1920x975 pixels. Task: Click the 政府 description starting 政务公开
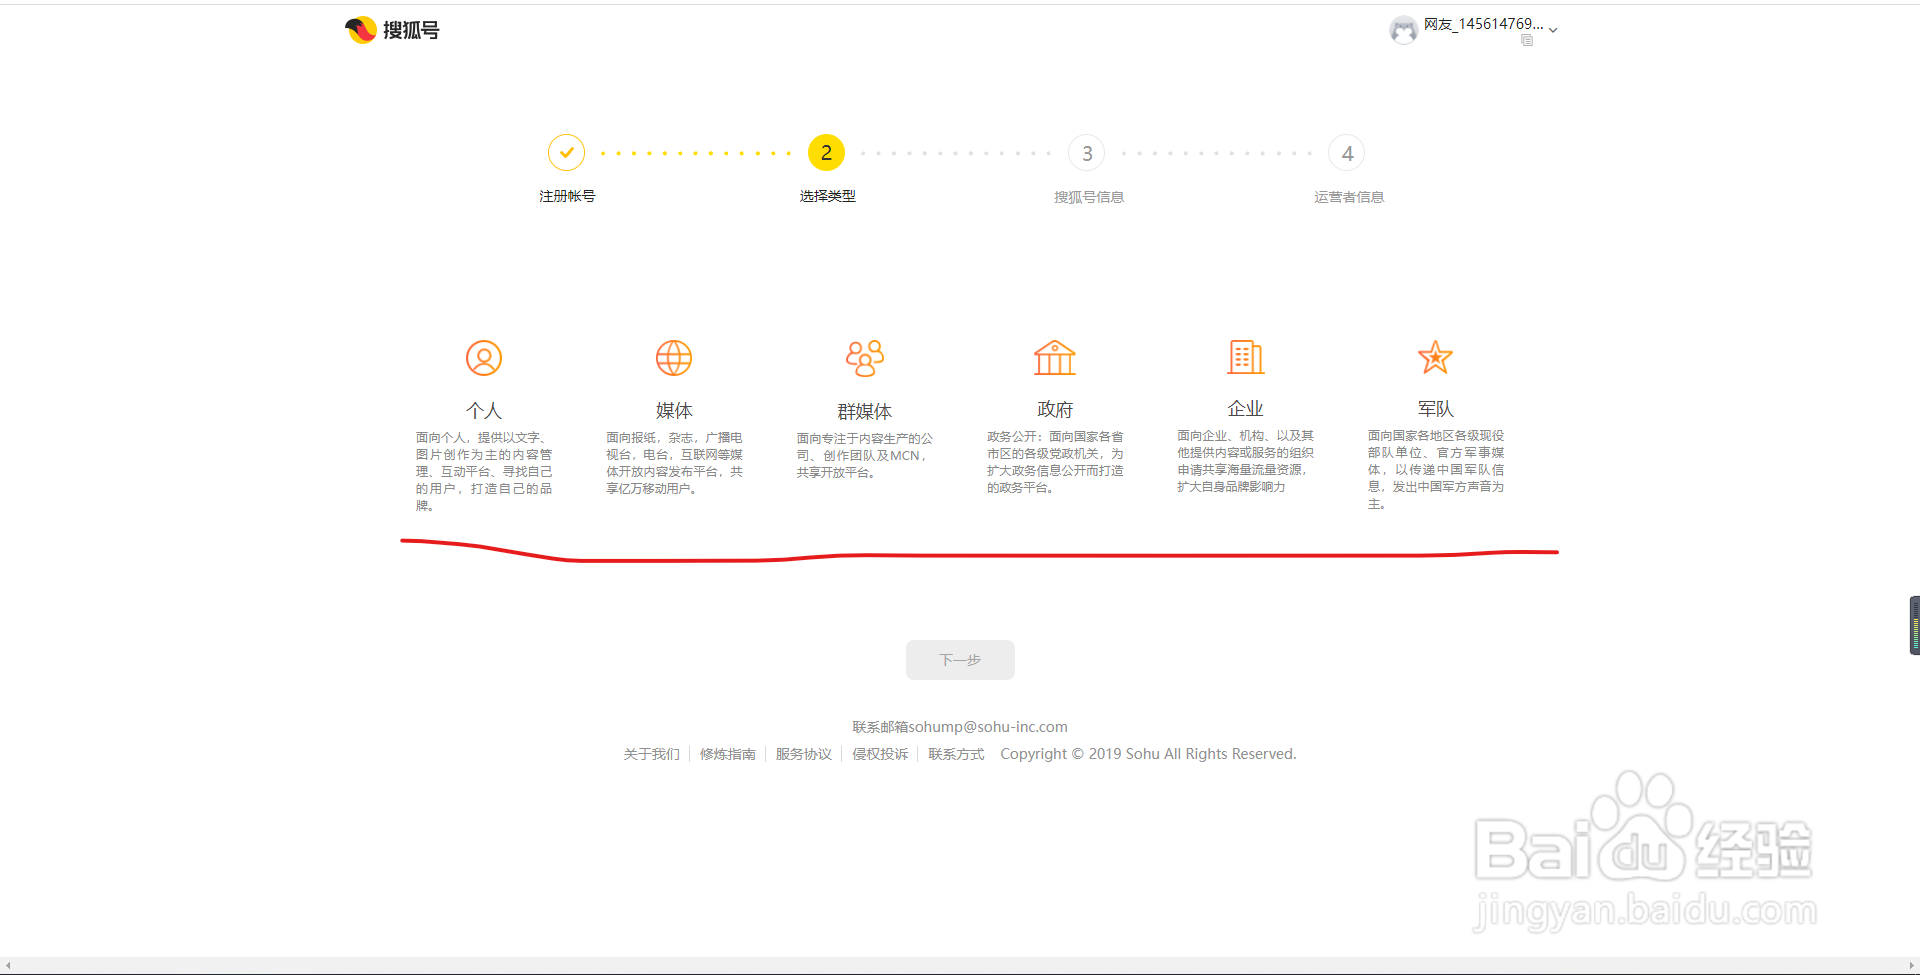coord(1055,462)
